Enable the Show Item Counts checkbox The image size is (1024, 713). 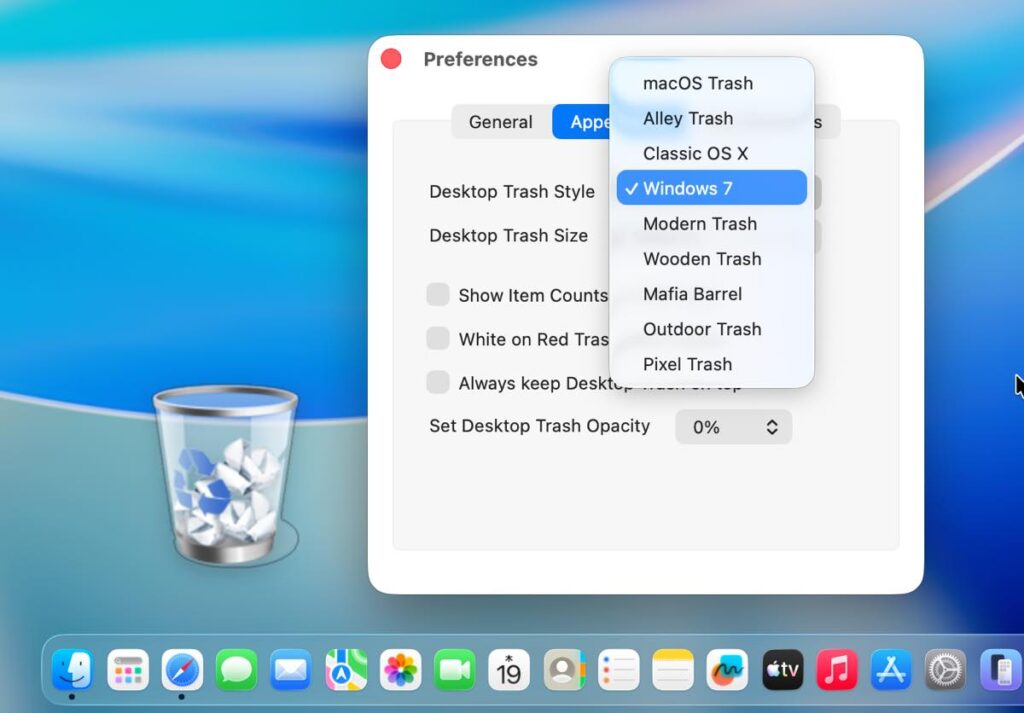coord(438,295)
